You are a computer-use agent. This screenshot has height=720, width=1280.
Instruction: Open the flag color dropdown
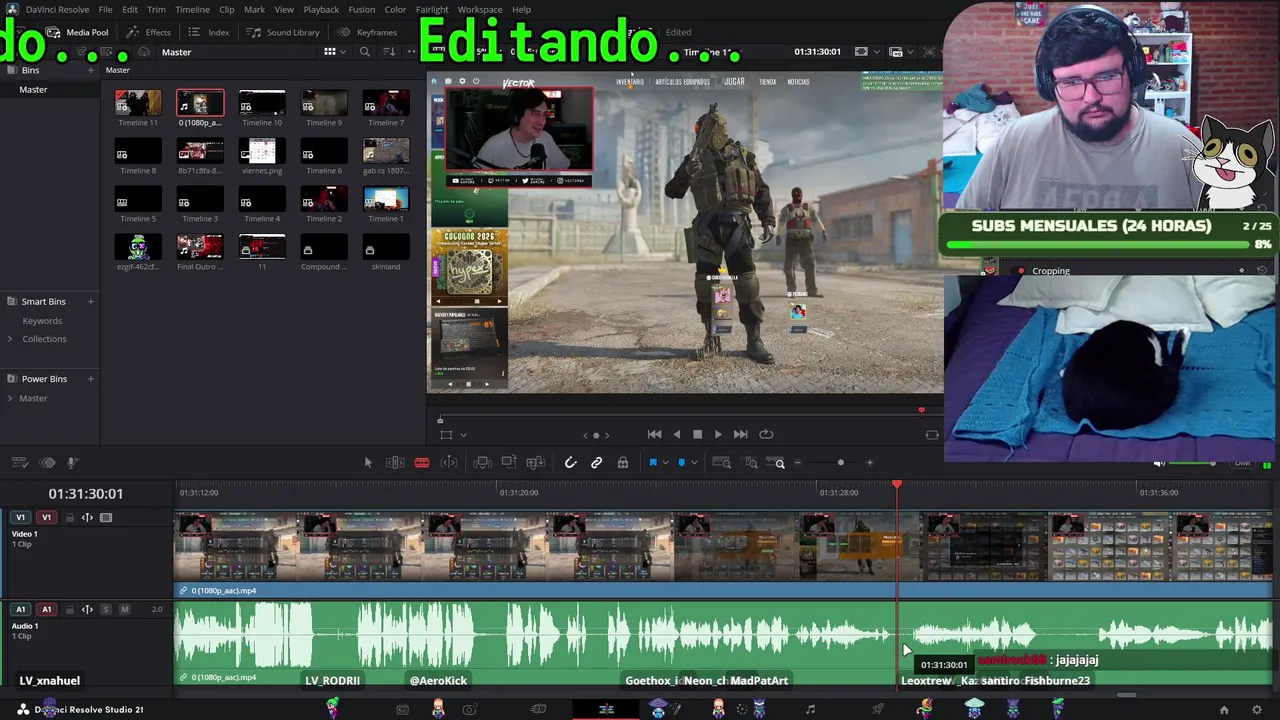[665, 463]
